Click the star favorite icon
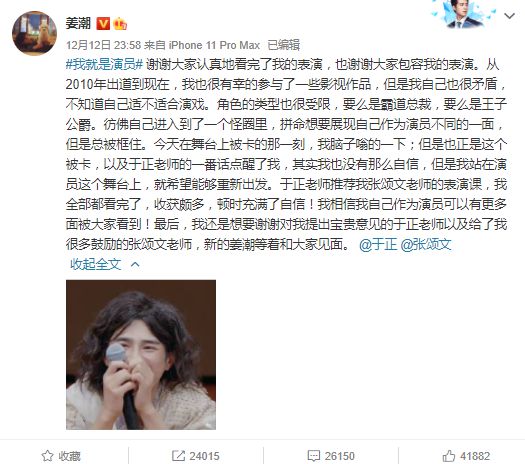 point(47,456)
